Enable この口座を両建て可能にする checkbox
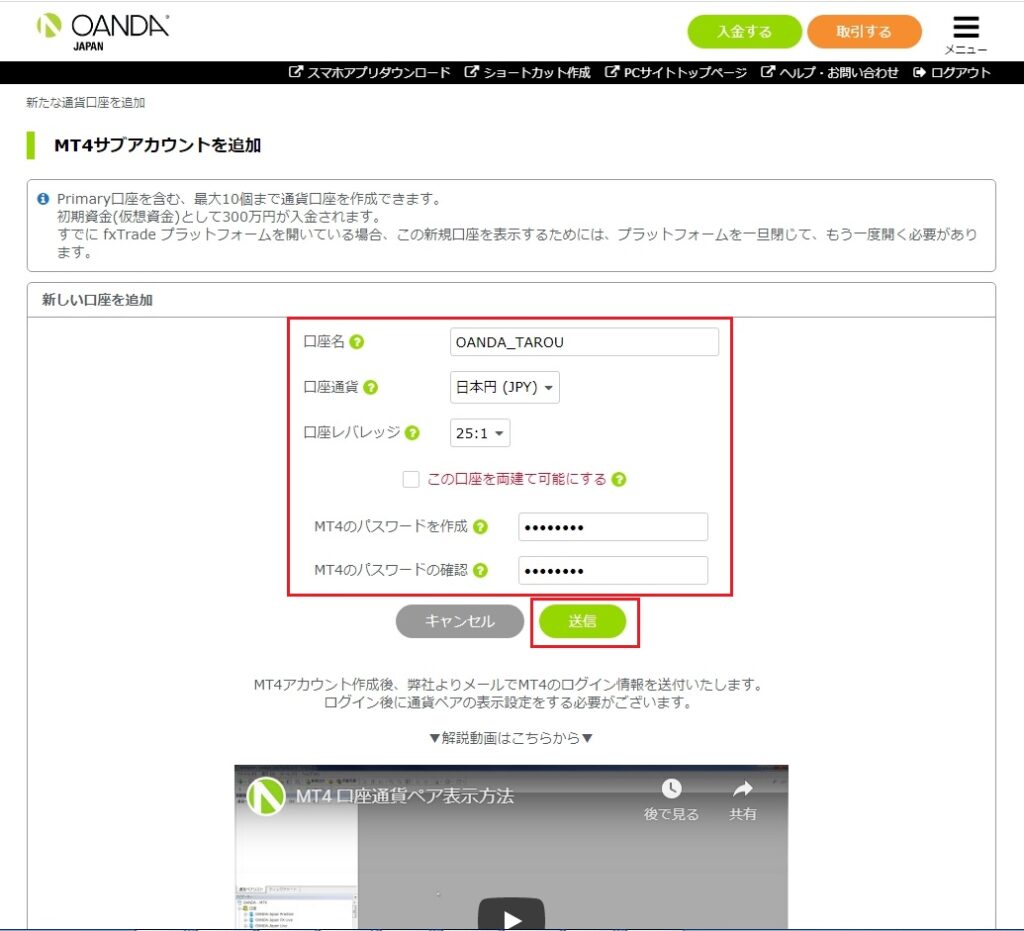 tap(411, 479)
